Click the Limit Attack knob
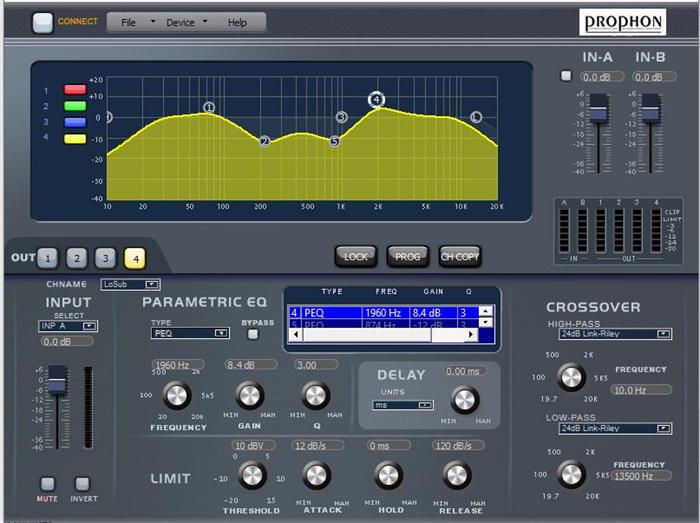Viewport: 700px width, 523px height. (316, 475)
